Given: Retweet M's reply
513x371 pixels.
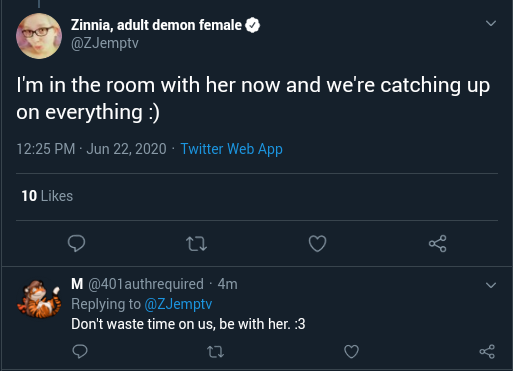Looking at the screenshot, I should [215, 352].
